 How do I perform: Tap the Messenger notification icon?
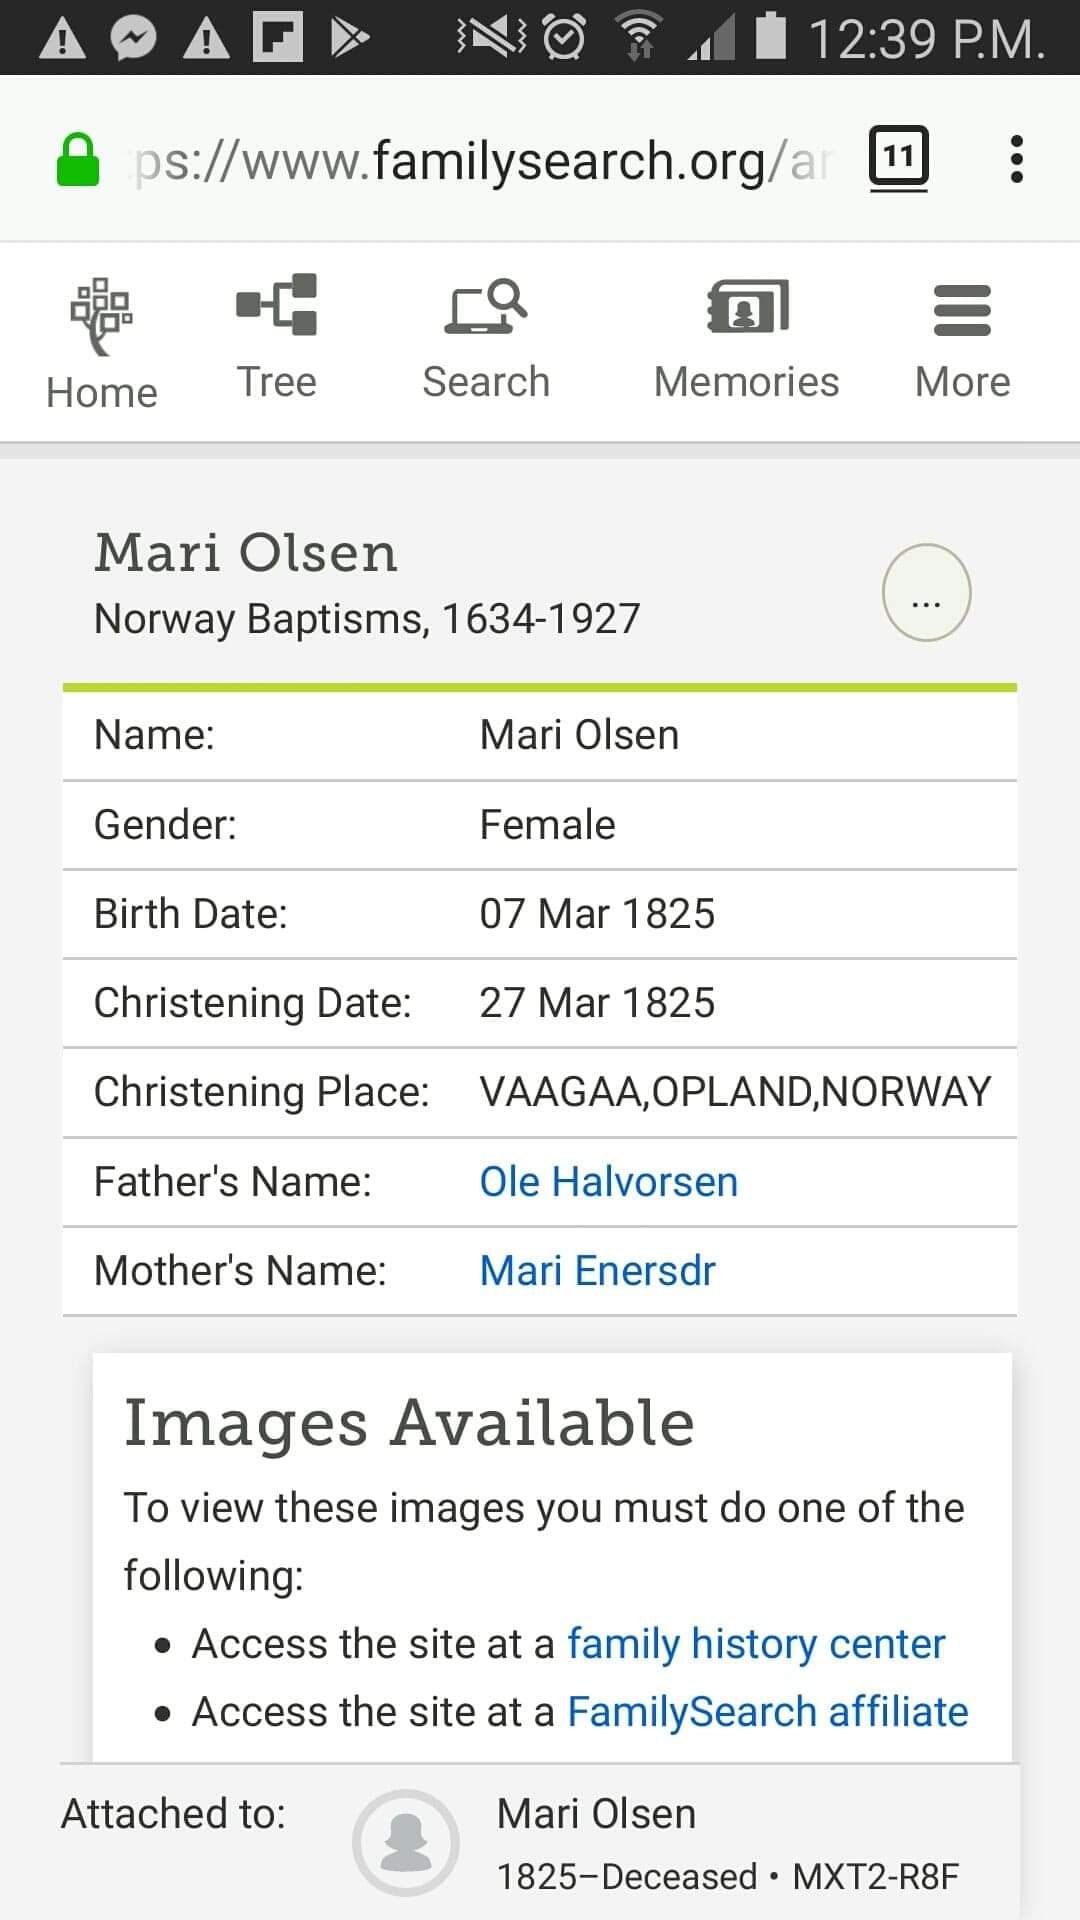tap(133, 38)
